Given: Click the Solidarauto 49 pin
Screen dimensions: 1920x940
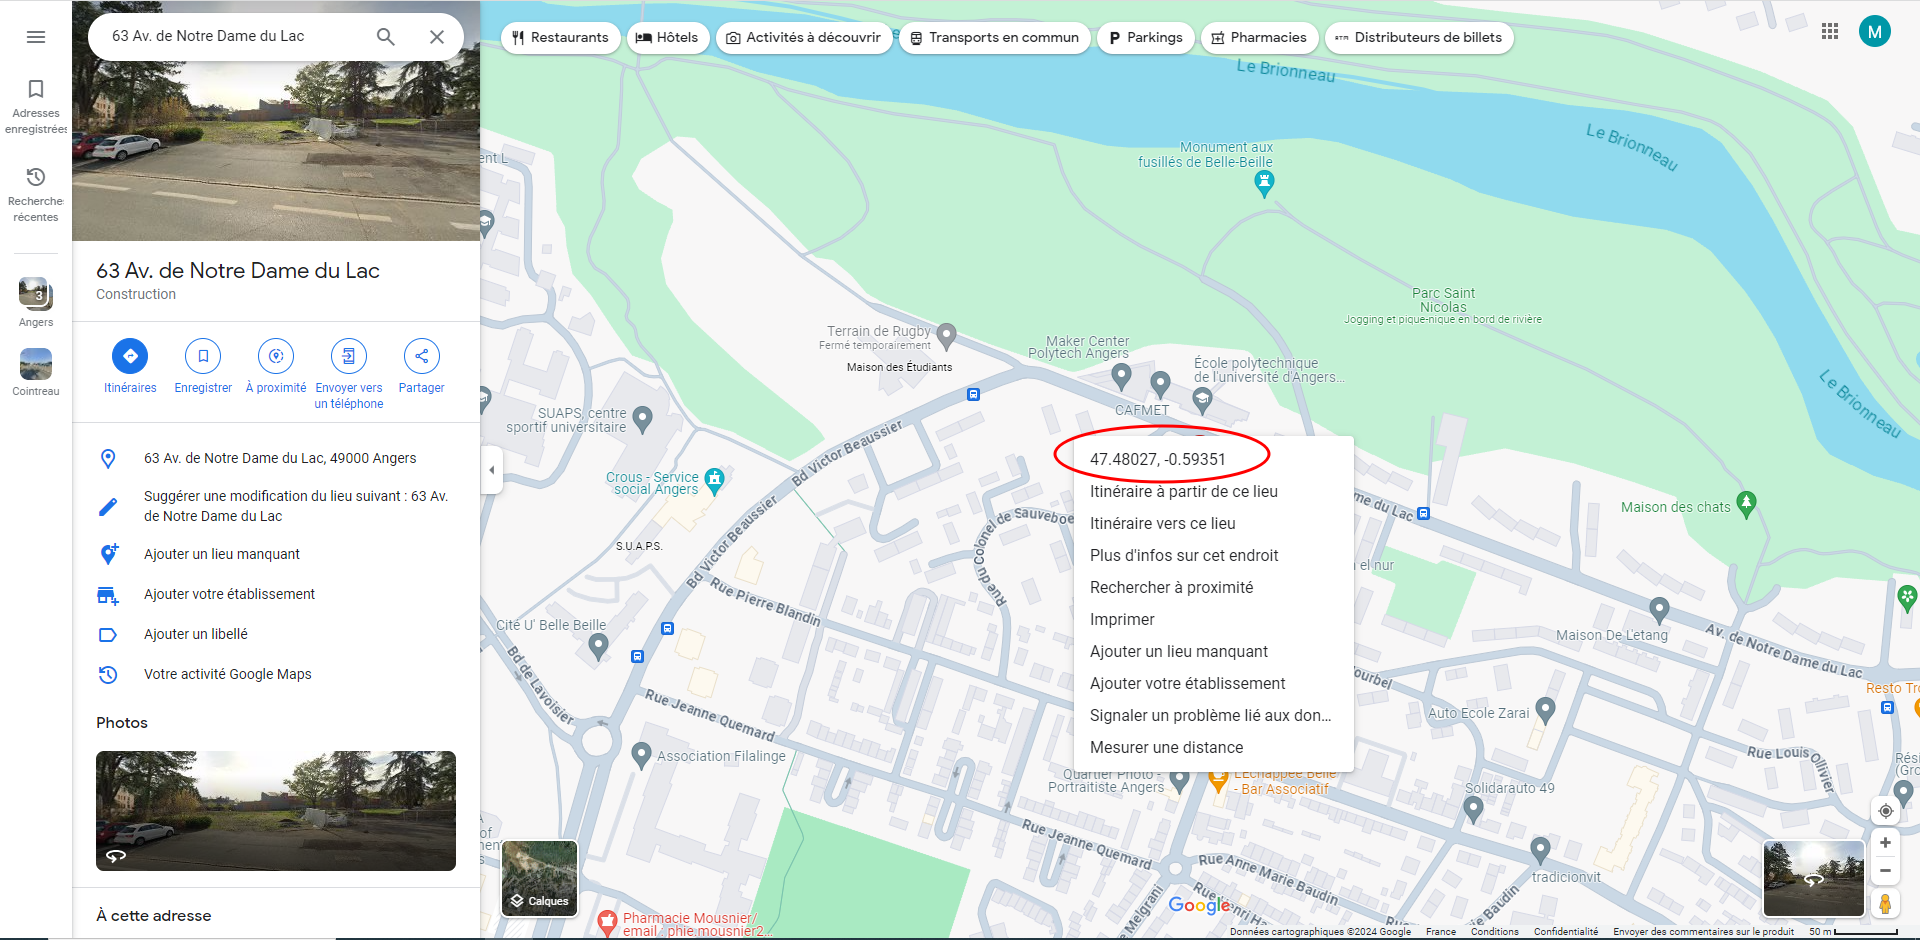Looking at the screenshot, I should click(x=1473, y=809).
